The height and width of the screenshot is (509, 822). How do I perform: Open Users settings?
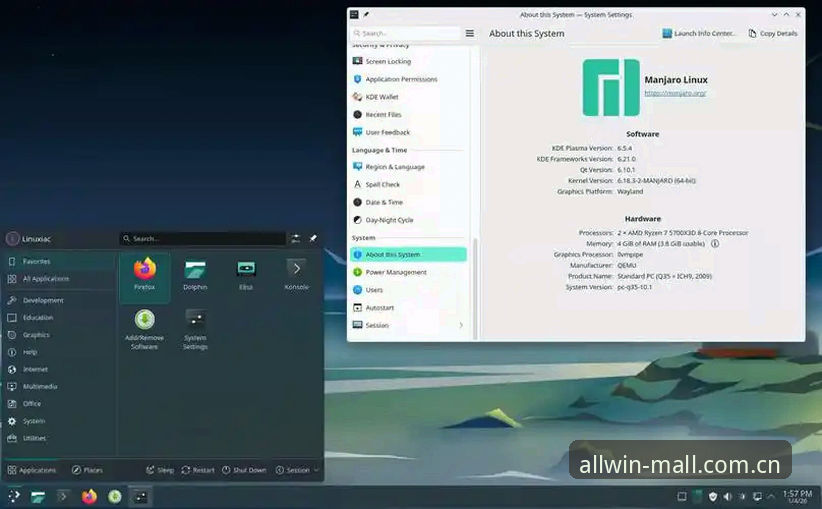click(408, 290)
